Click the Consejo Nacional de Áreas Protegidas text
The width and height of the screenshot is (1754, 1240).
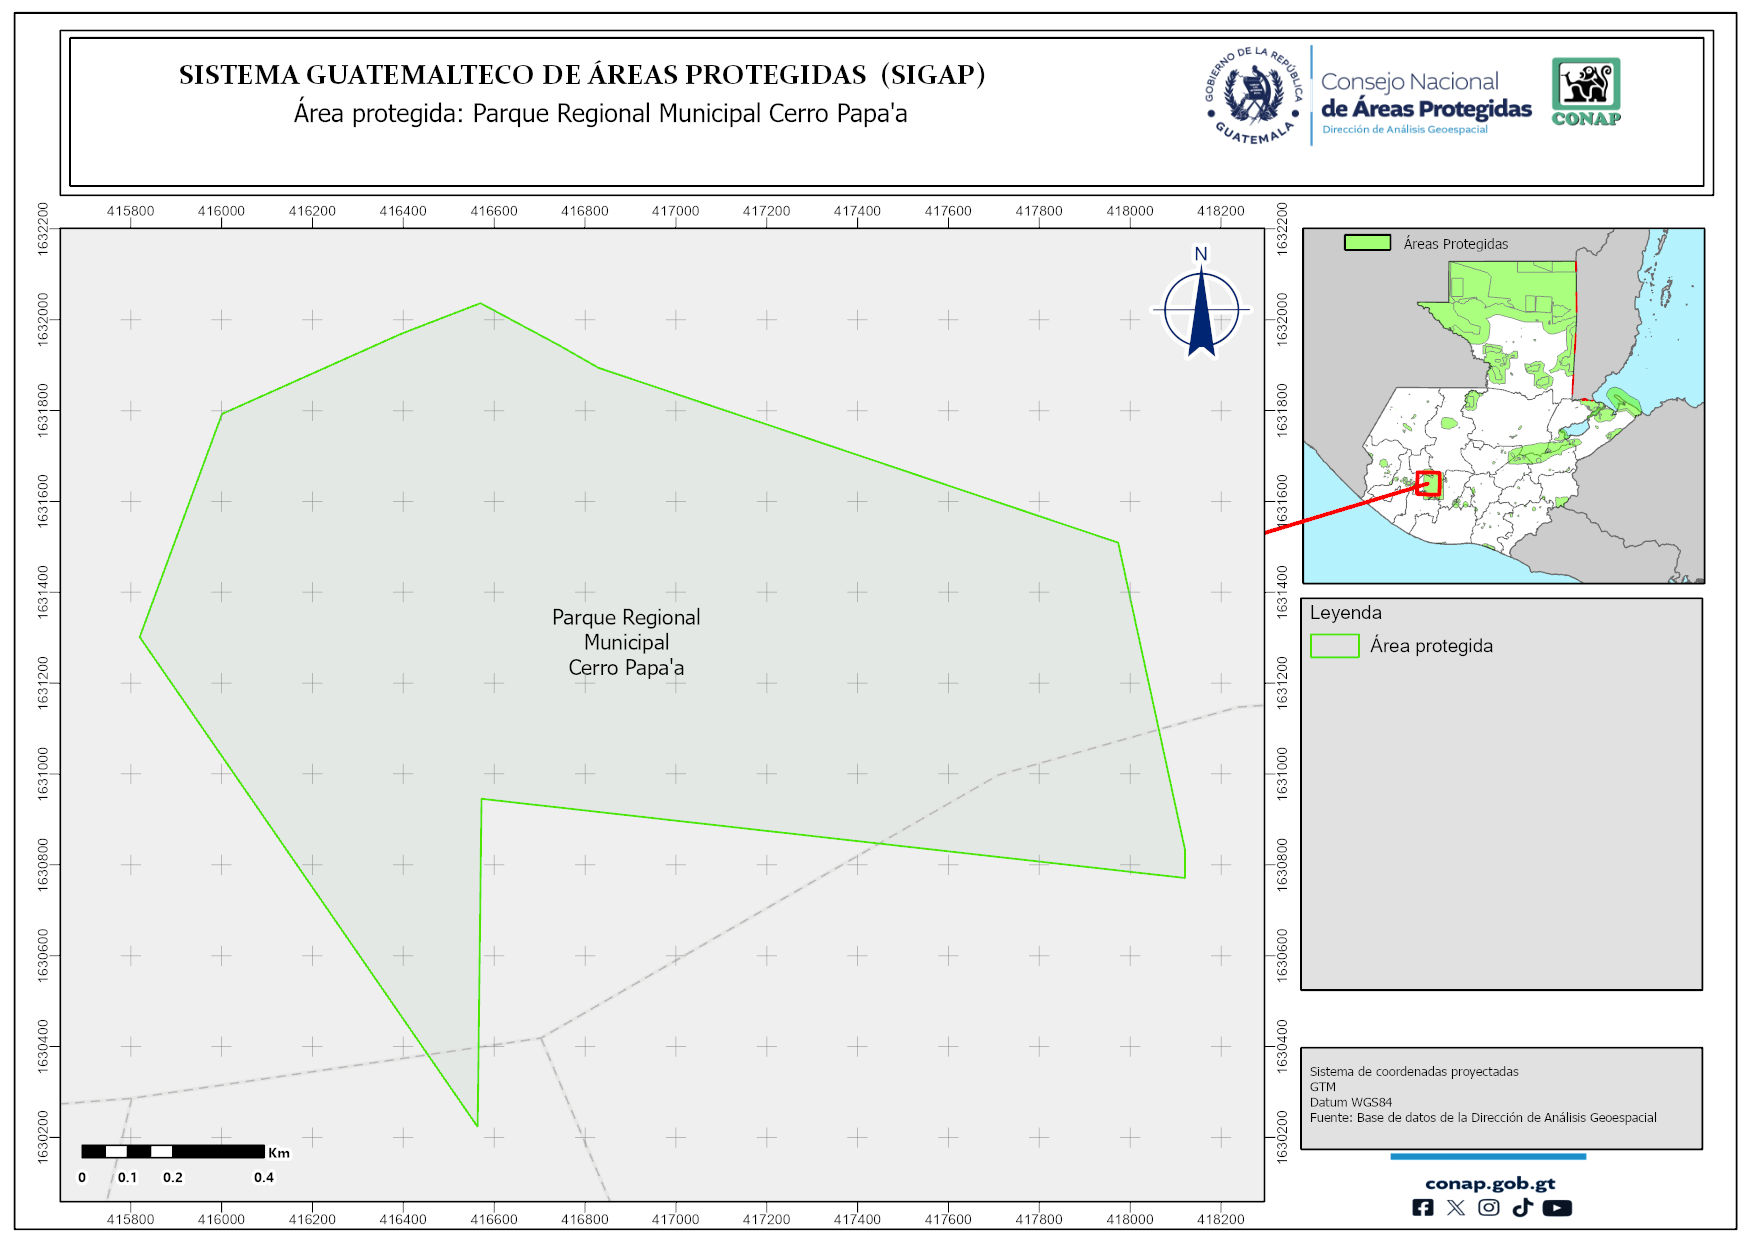point(1425,96)
